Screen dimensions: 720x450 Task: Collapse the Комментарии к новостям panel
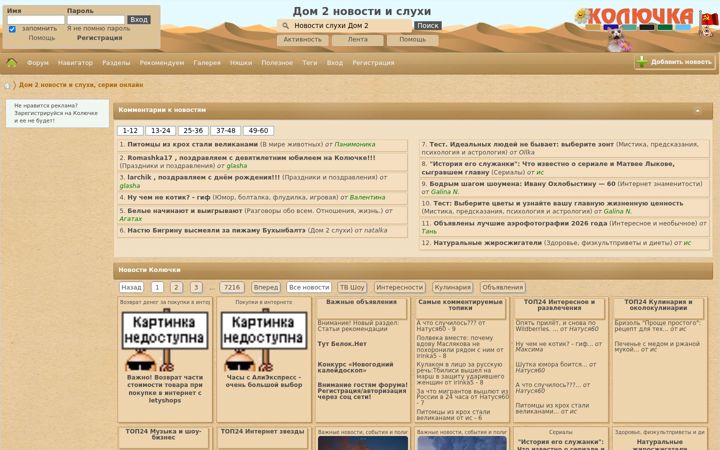698,111
